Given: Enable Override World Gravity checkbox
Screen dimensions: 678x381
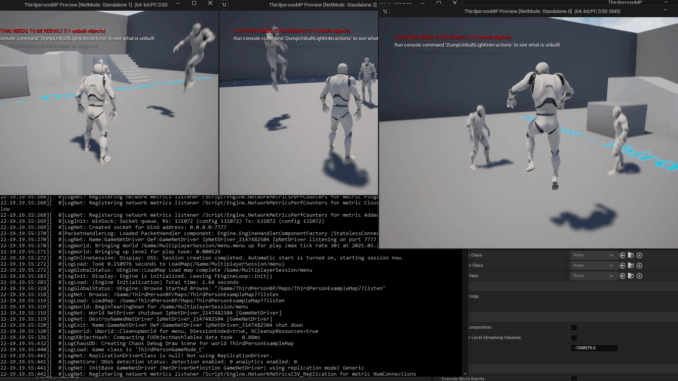Looking at the screenshot, I should click(x=574, y=378).
